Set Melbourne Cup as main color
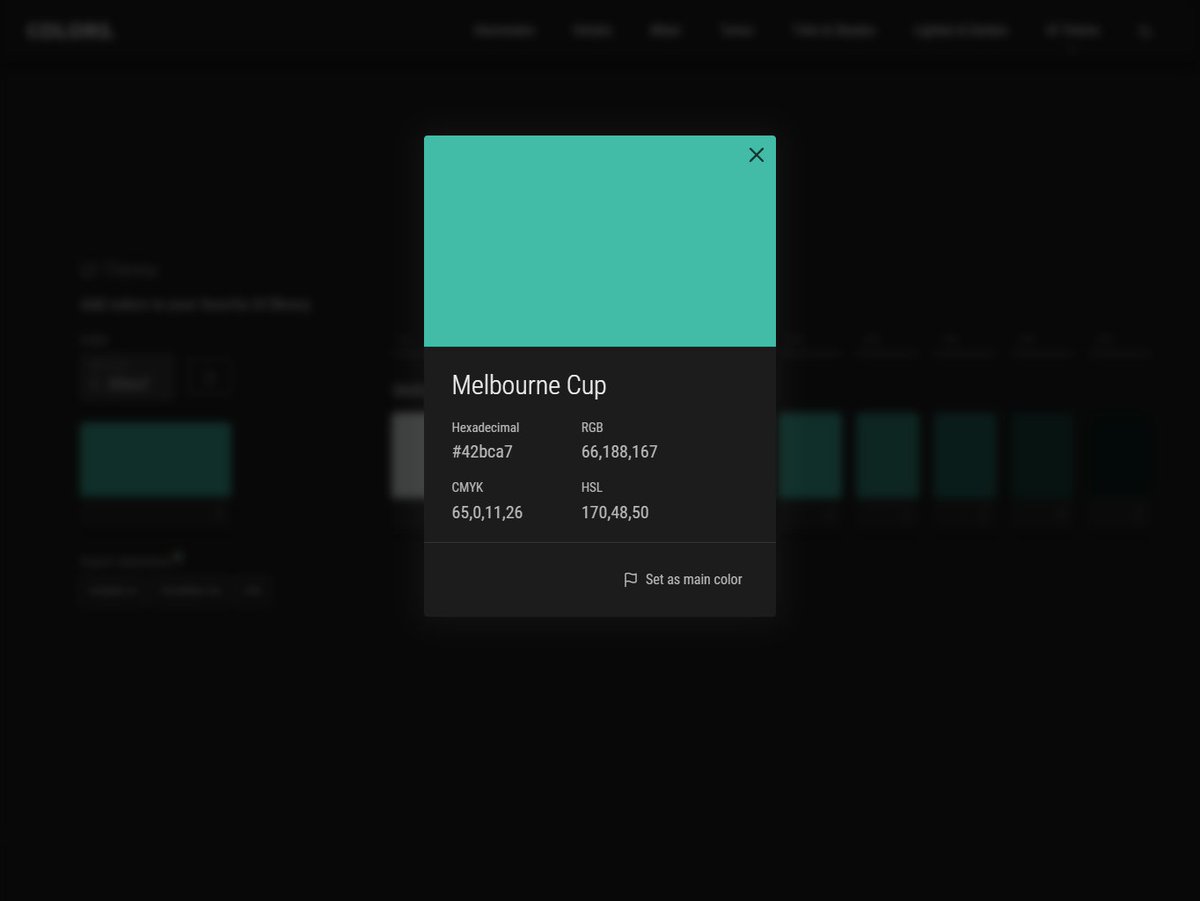The width and height of the screenshot is (1200, 901). tap(683, 580)
